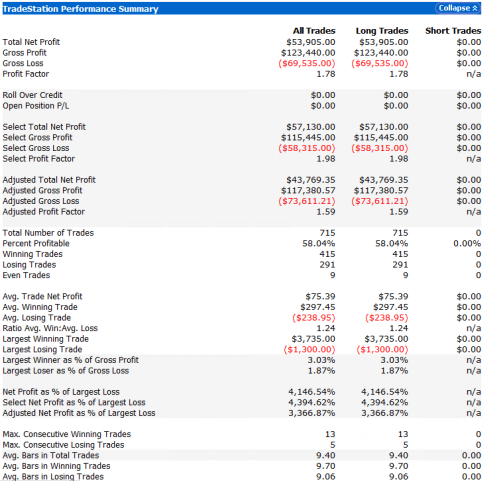Select All Trades value $75.39
The width and height of the screenshot is (494, 481).
click(320, 296)
